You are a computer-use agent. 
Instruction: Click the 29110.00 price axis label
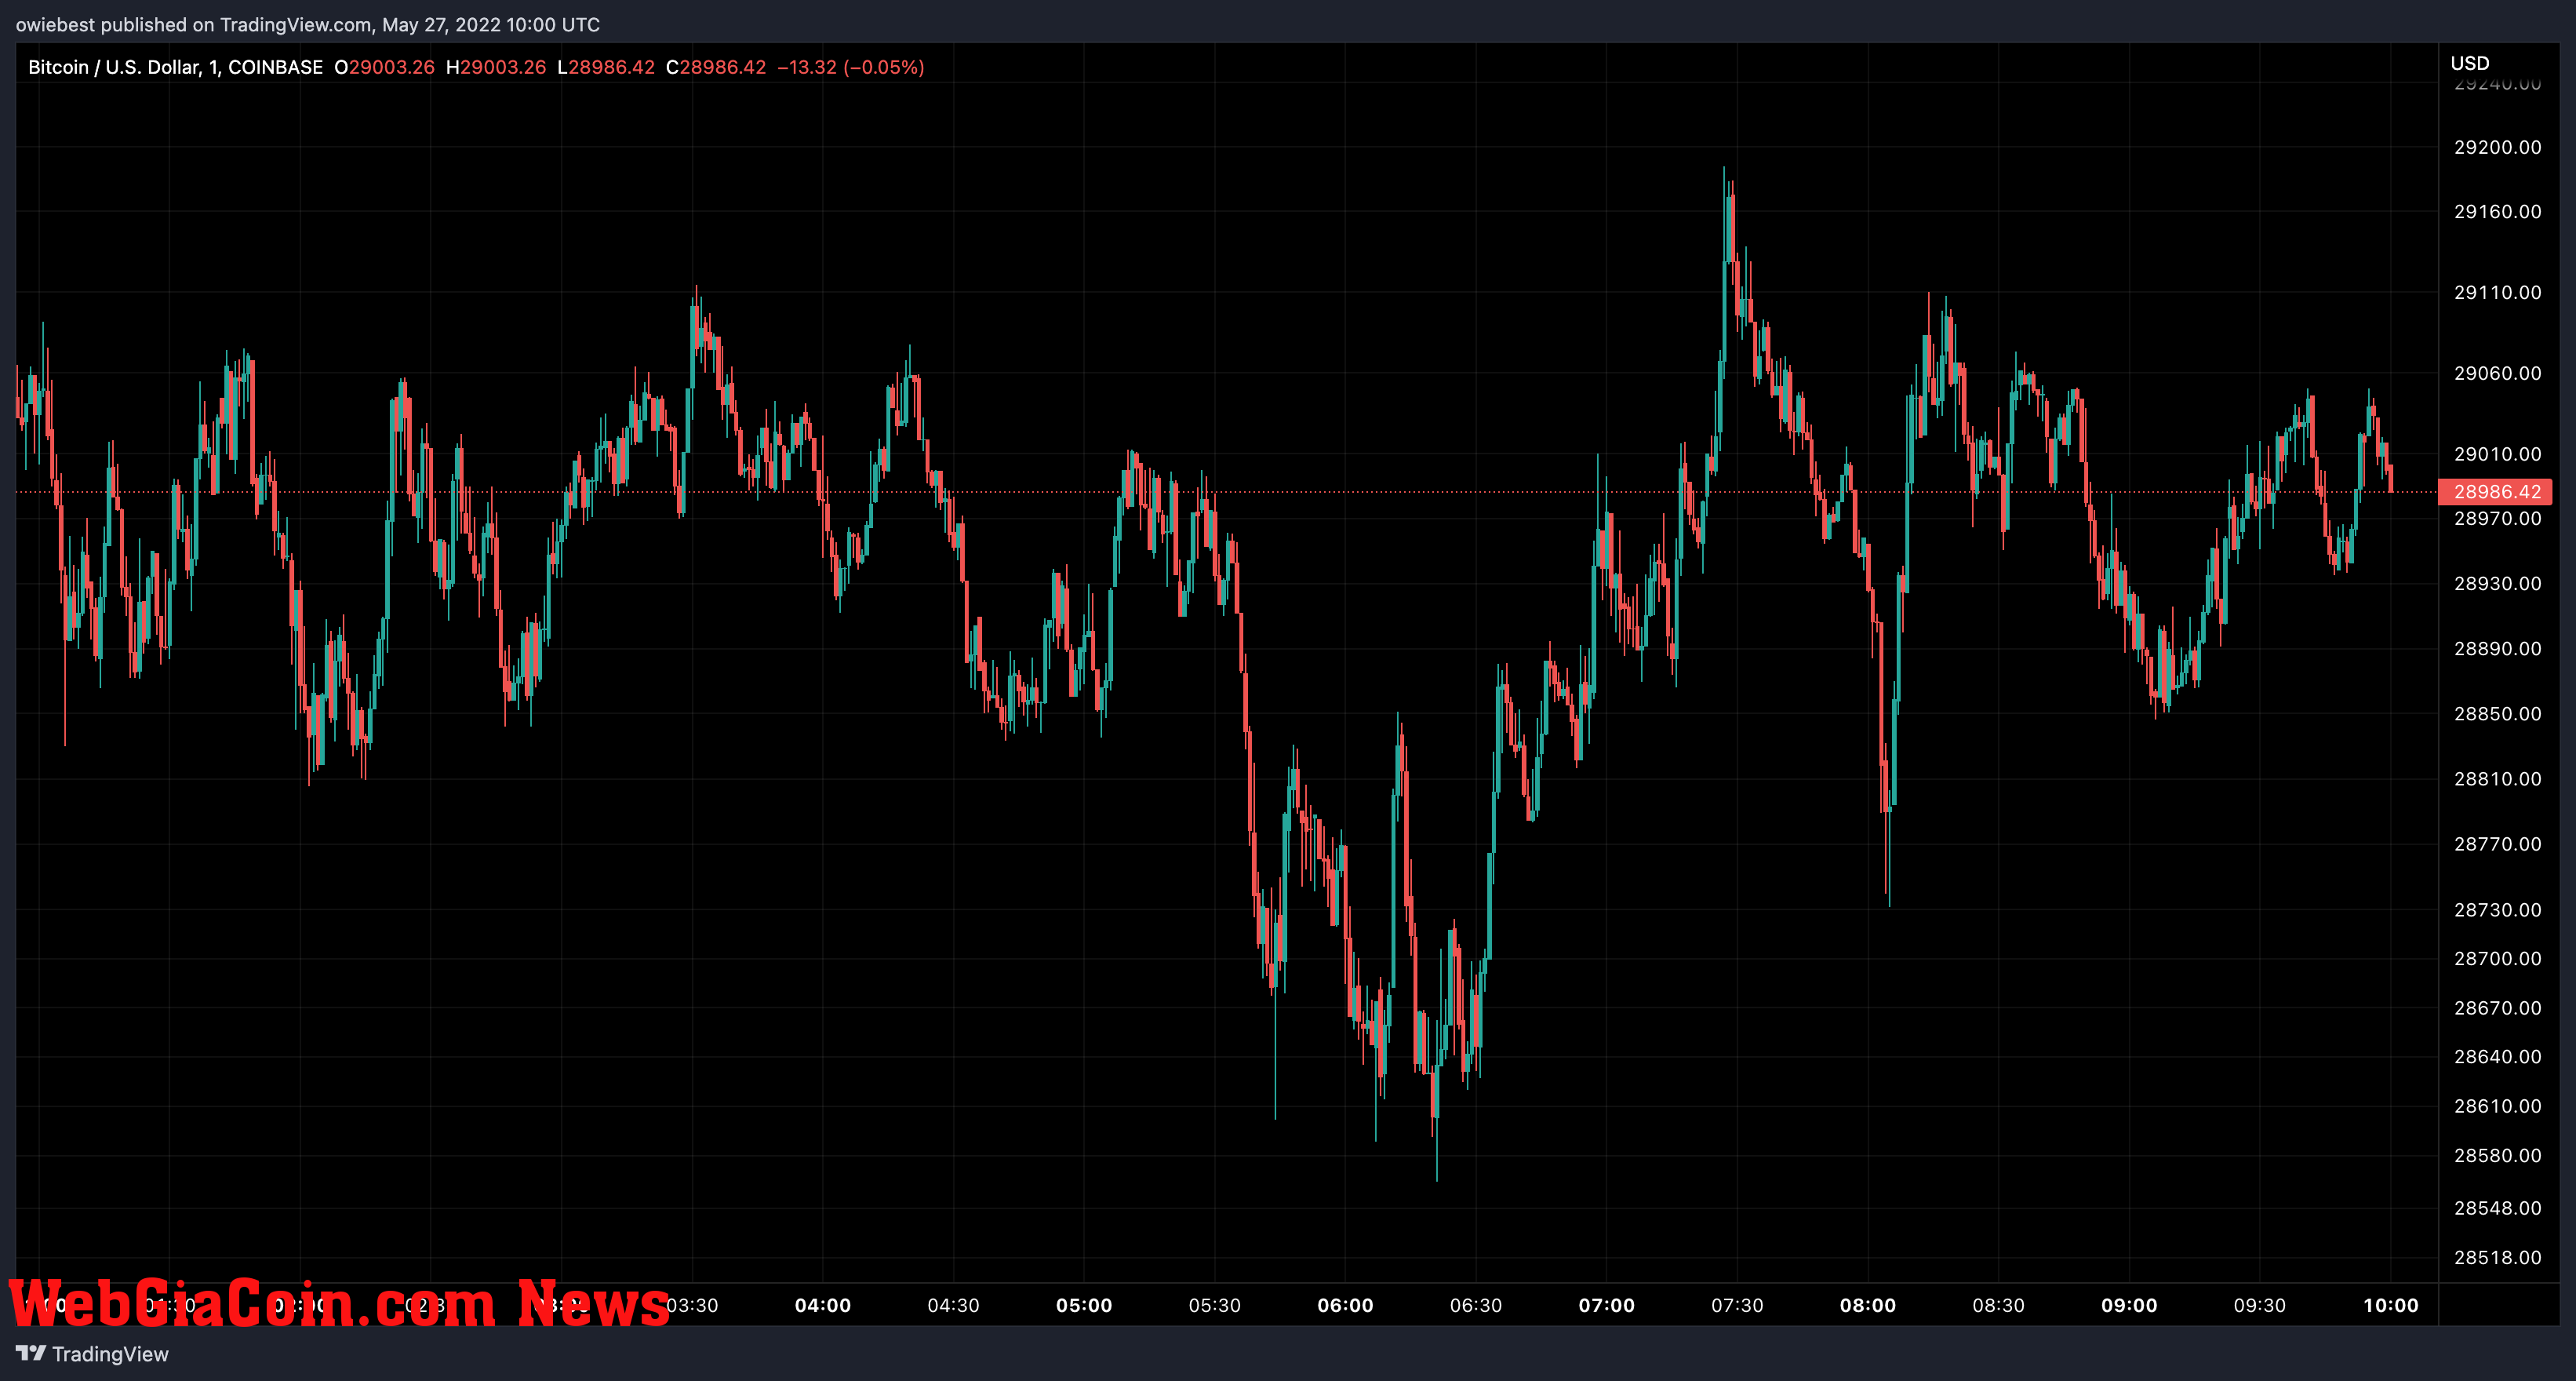(2497, 292)
